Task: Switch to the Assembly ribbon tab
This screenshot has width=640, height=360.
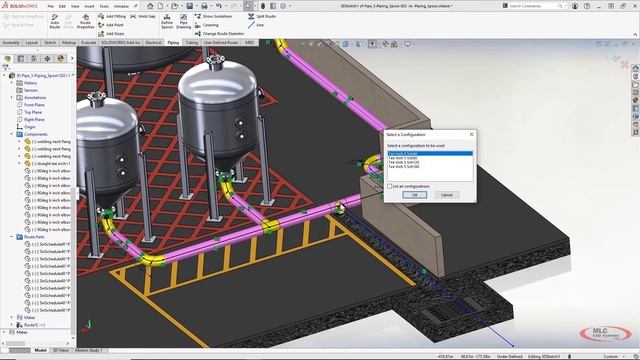Action: click(11, 42)
